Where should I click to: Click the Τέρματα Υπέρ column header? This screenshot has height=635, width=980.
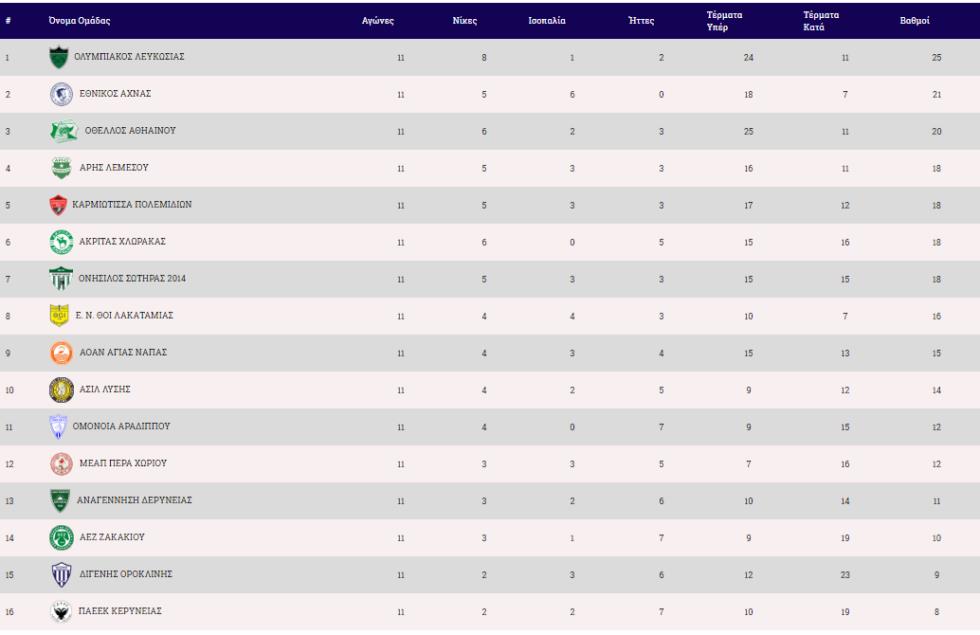pos(724,21)
